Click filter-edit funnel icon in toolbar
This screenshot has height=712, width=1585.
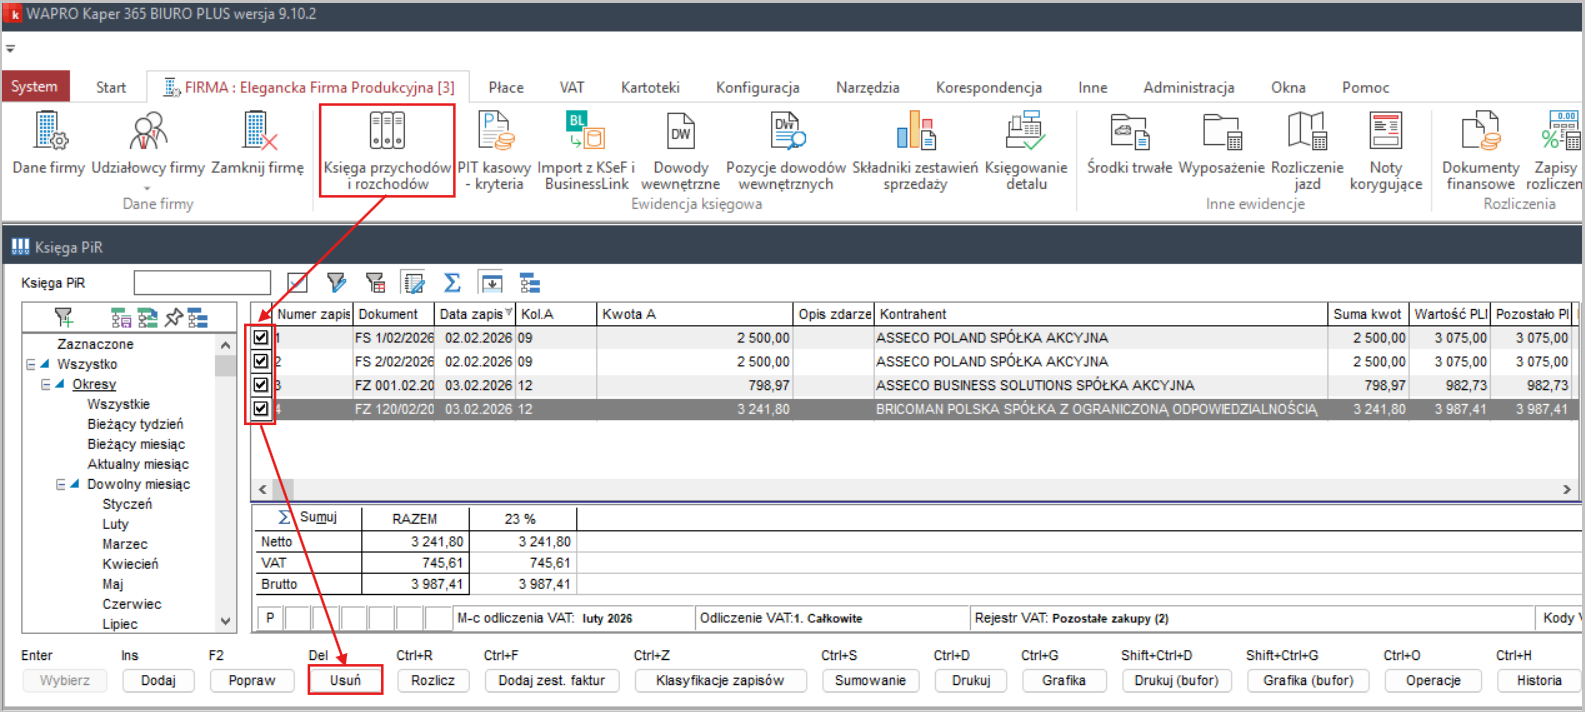[336, 283]
